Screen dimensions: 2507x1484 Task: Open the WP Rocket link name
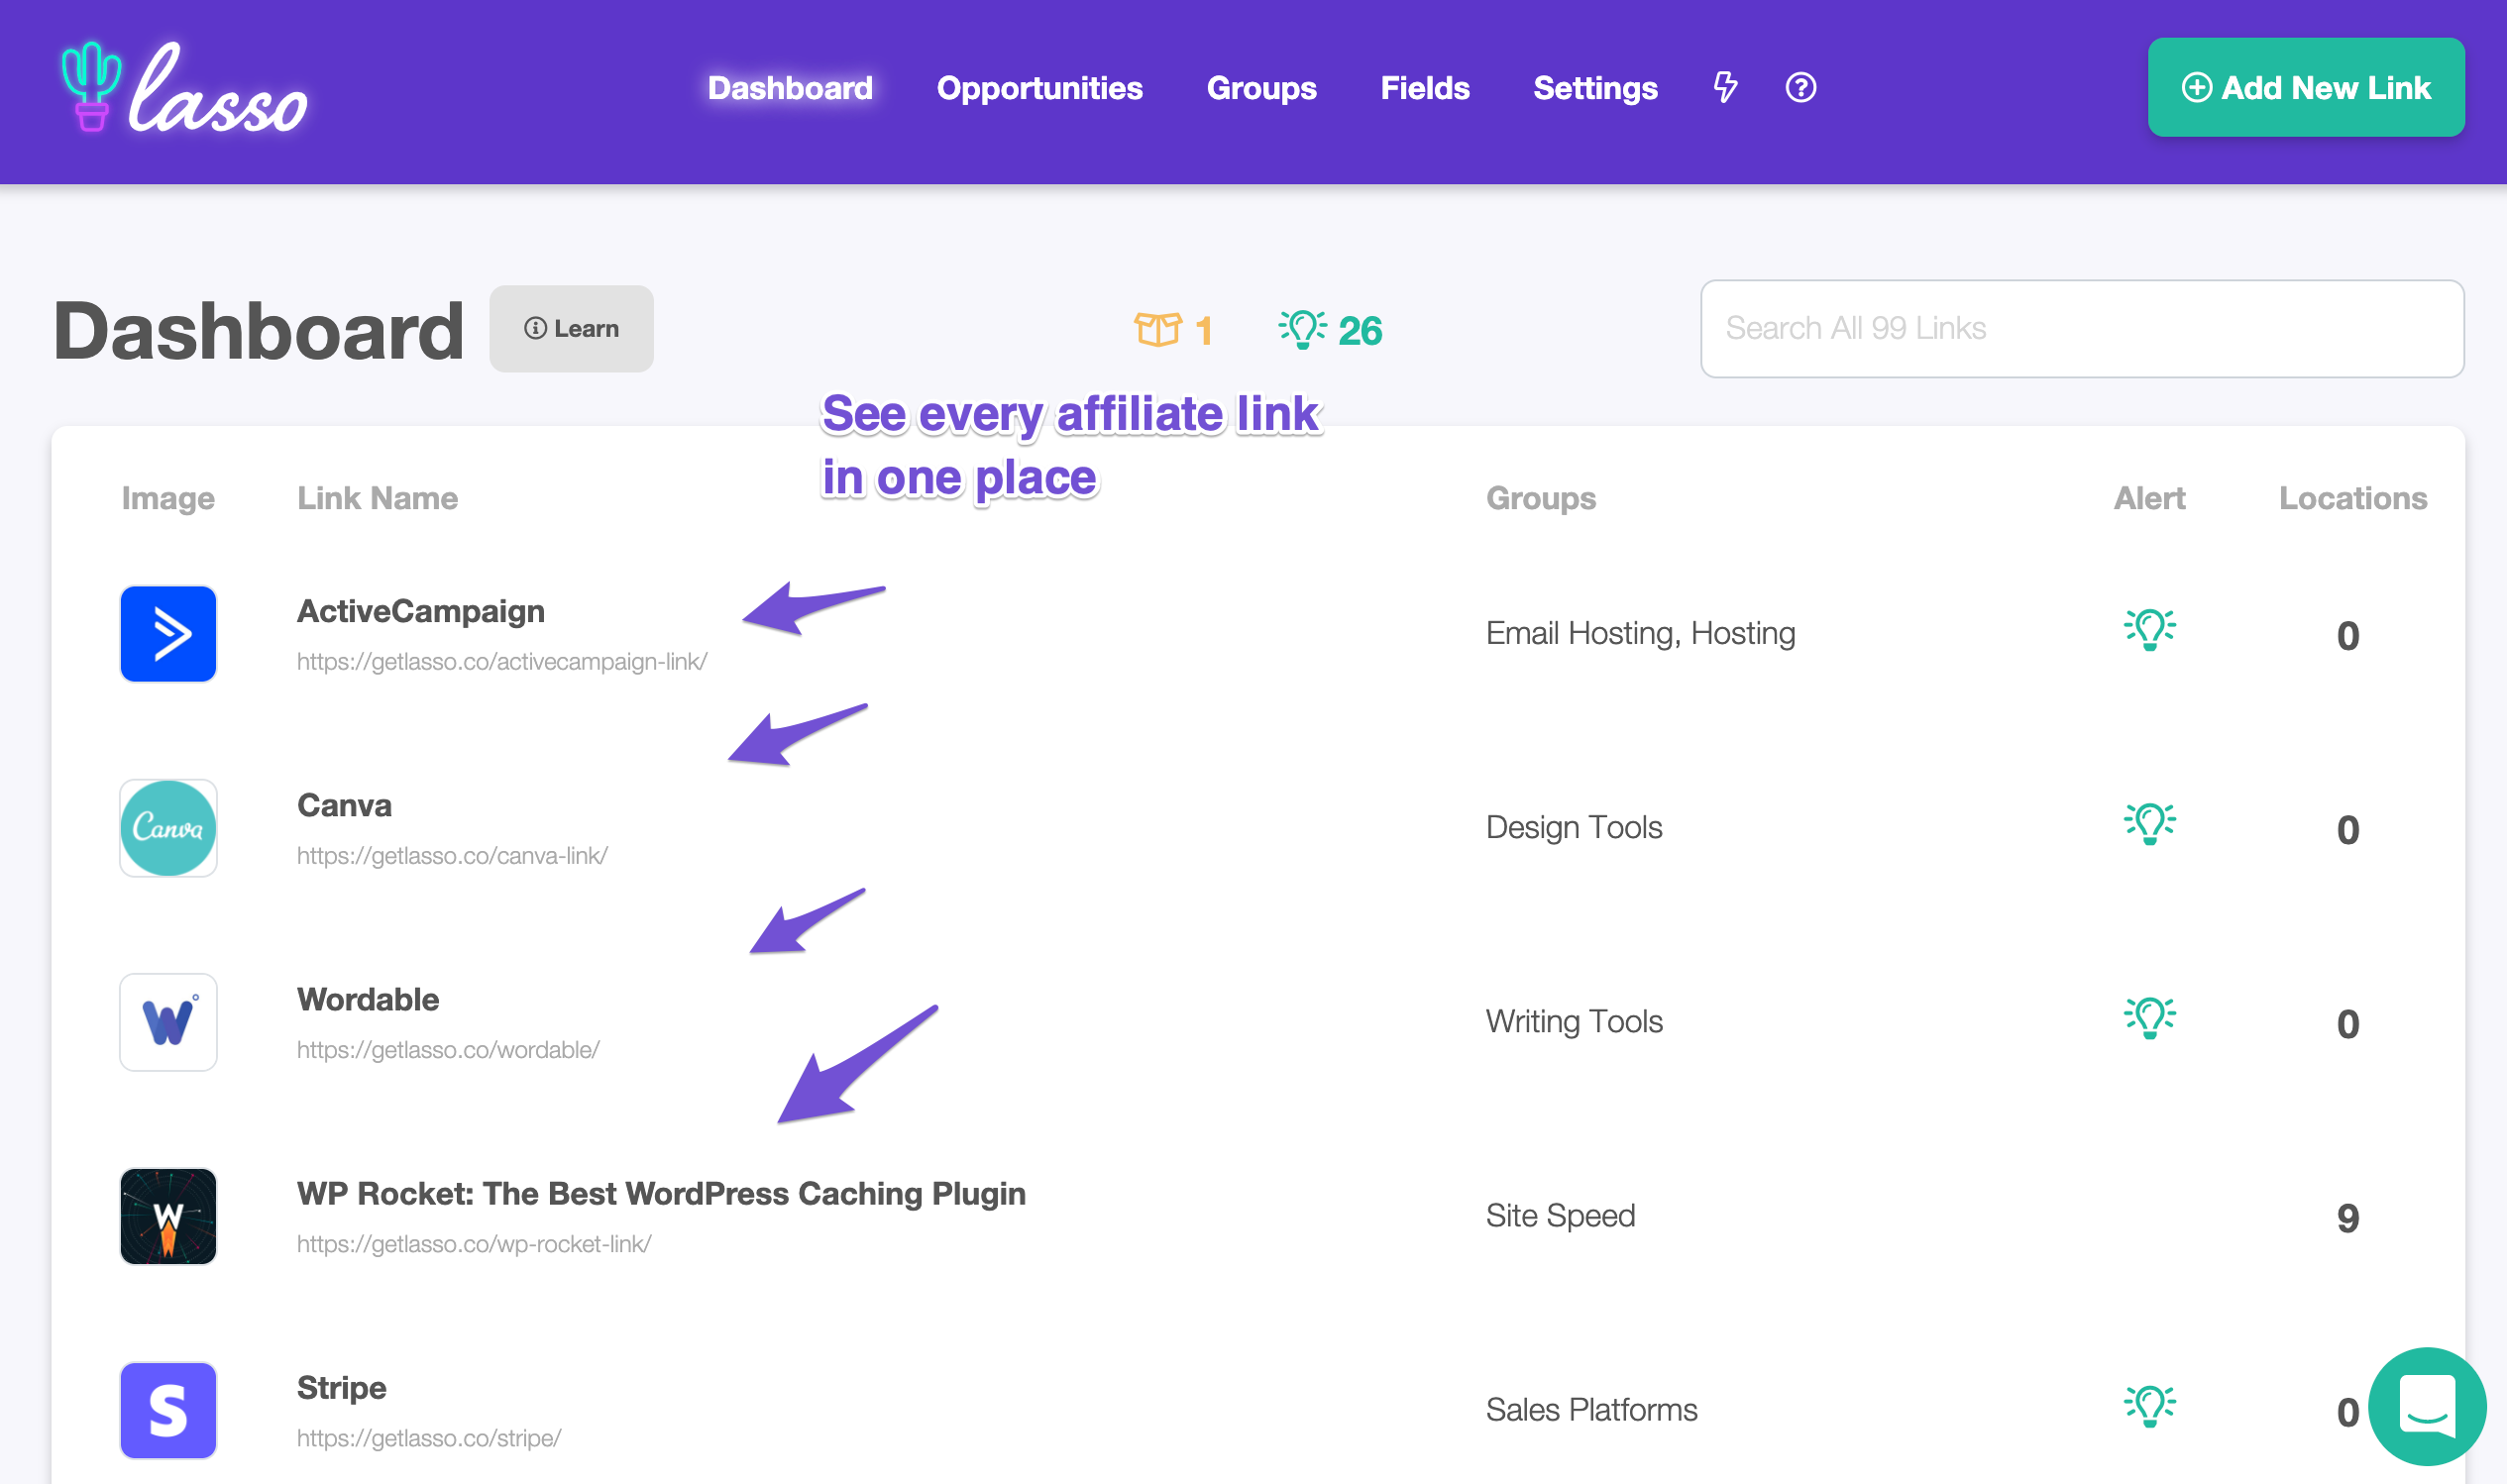point(661,1193)
